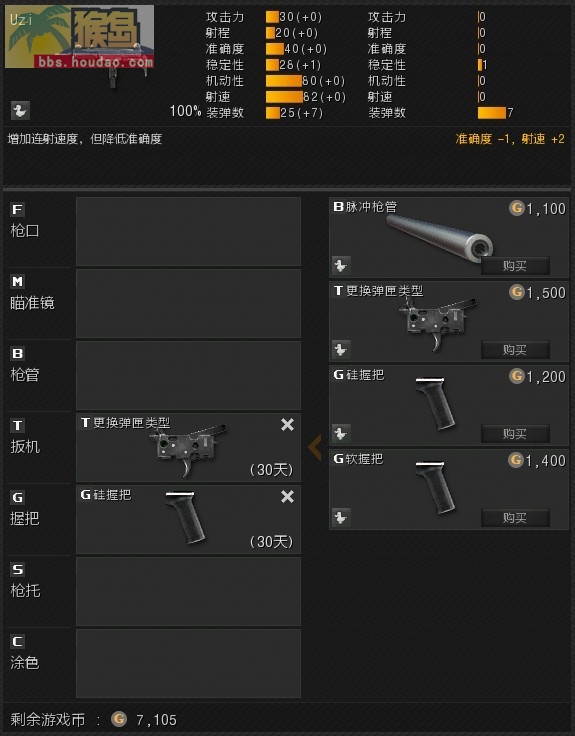Select the M 瞄准镜 scope category
Viewport: 575px width, 736px height.
[x=38, y=304]
